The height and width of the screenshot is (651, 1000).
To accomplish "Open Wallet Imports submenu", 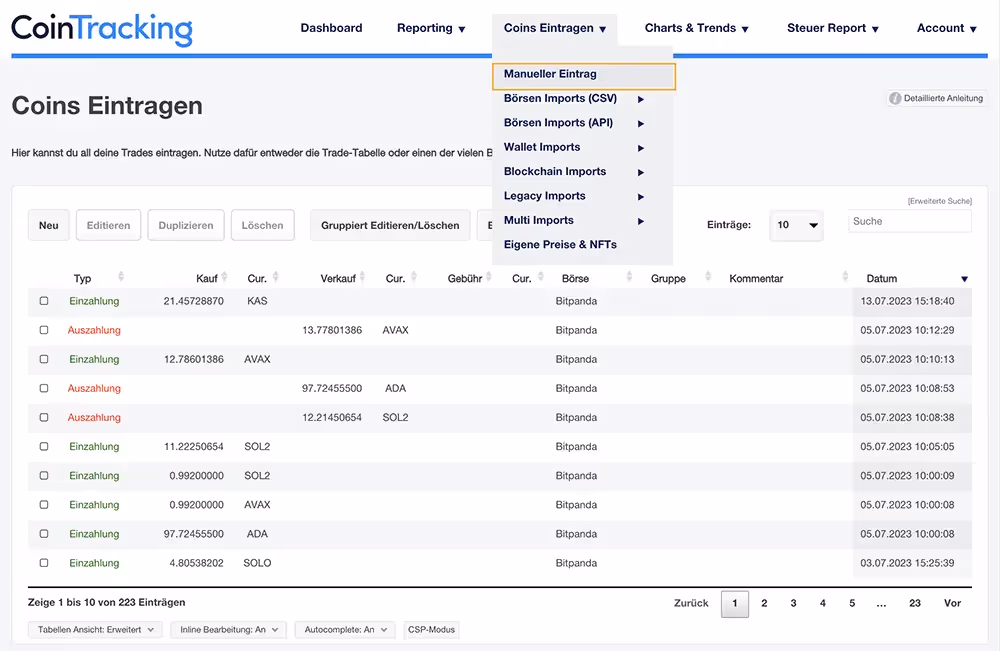I will (574, 147).
